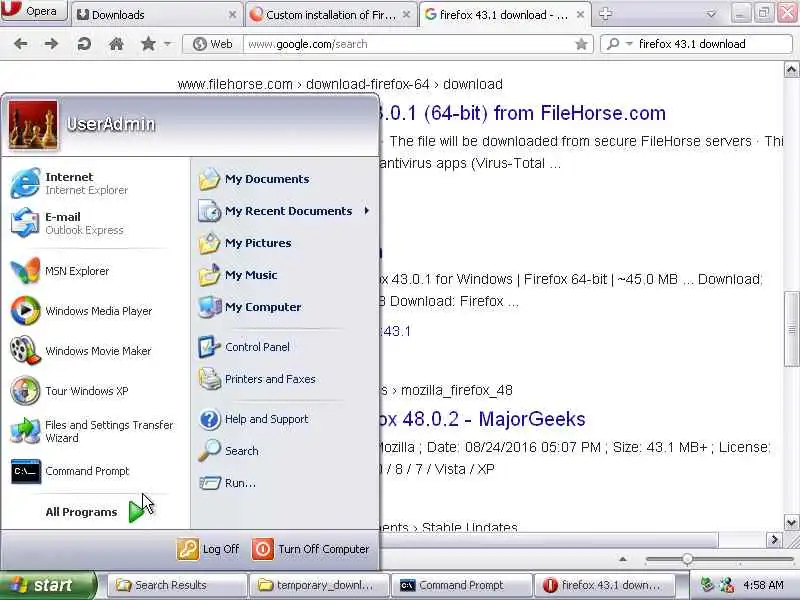Click the network tray icon with red X
Image resolution: width=800 pixels, height=600 pixels.
(727, 585)
